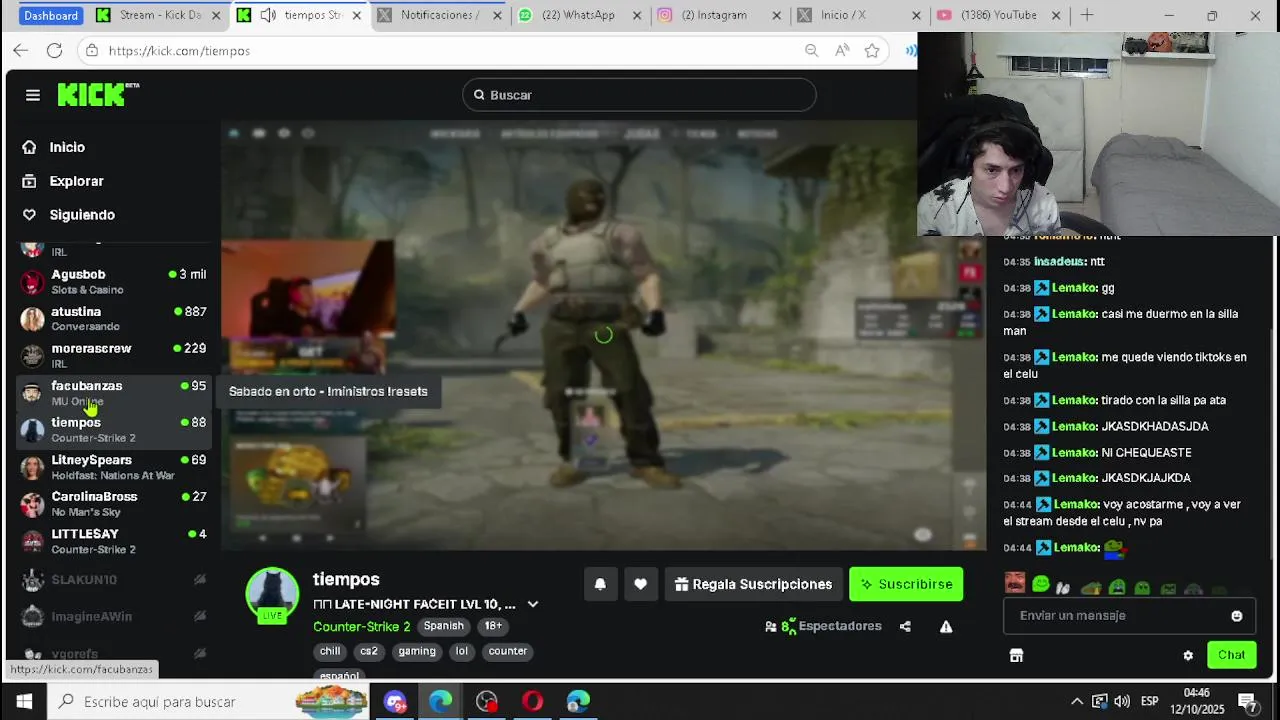The height and width of the screenshot is (720, 1280).
Task: Click the chill tag
Action: [330, 651]
